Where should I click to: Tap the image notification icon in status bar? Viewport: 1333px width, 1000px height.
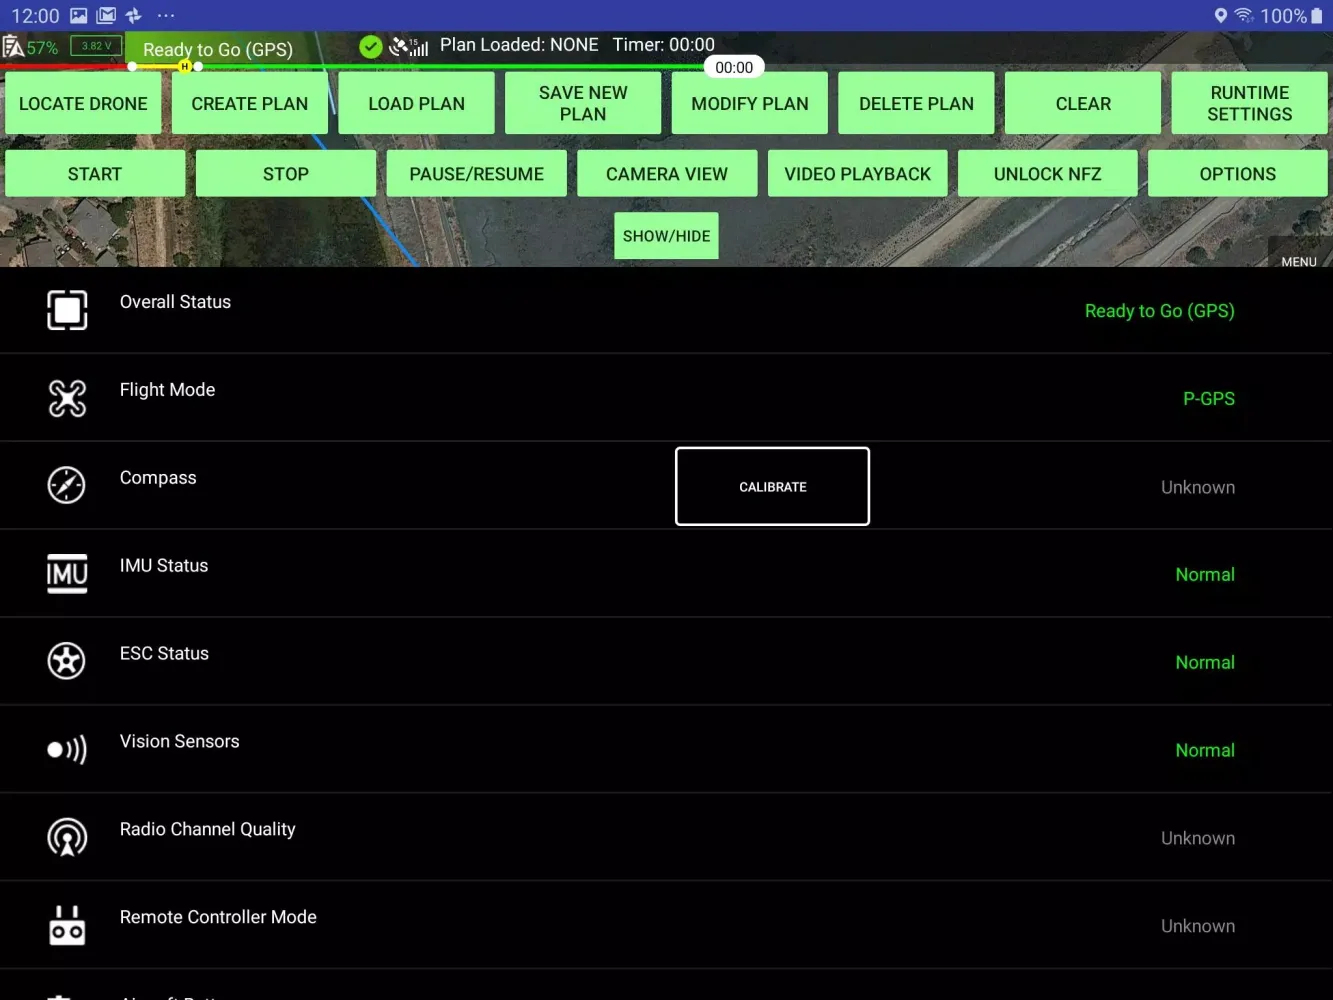78,16
